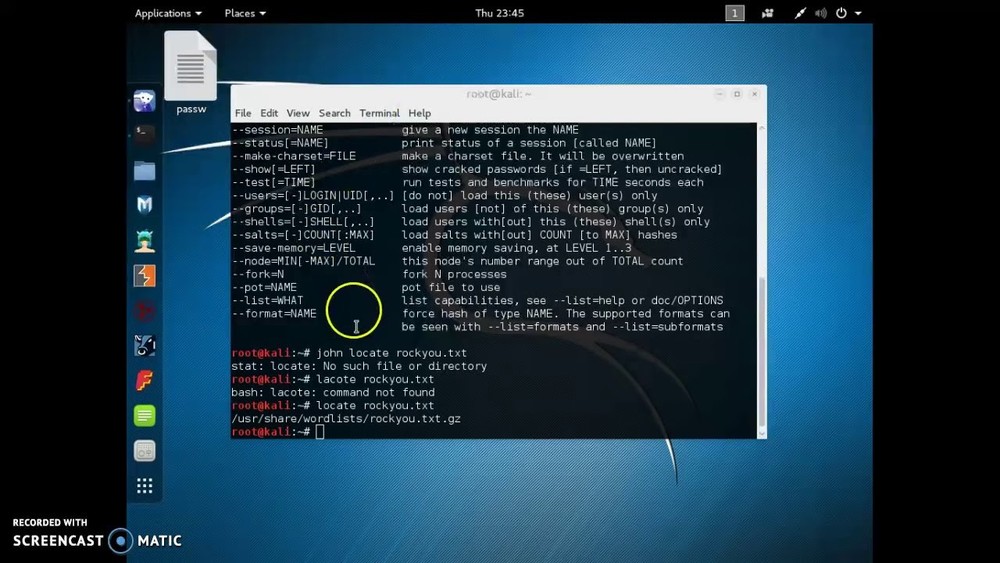Open the terminal File menu
1000x563 pixels.
coord(243,113)
